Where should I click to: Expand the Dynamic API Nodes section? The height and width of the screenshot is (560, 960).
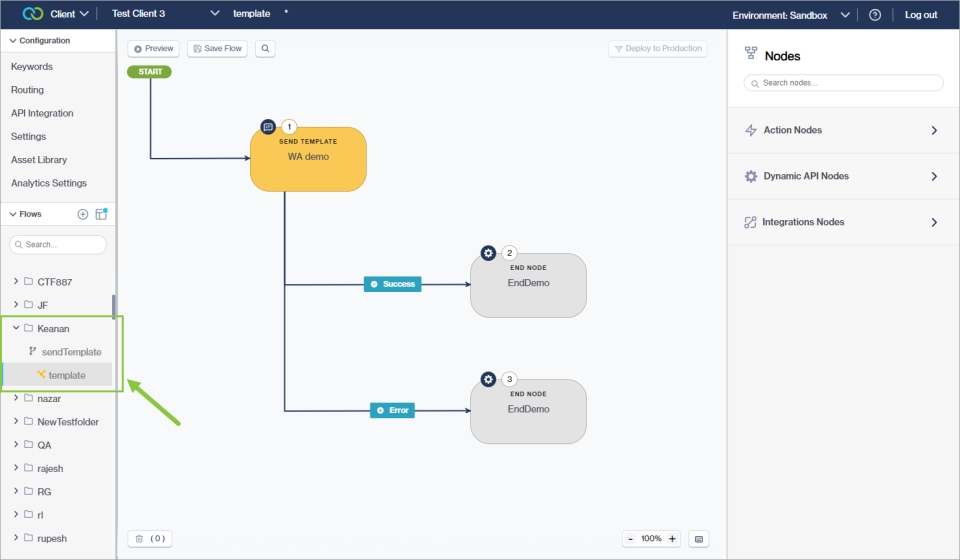tap(843, 176)
